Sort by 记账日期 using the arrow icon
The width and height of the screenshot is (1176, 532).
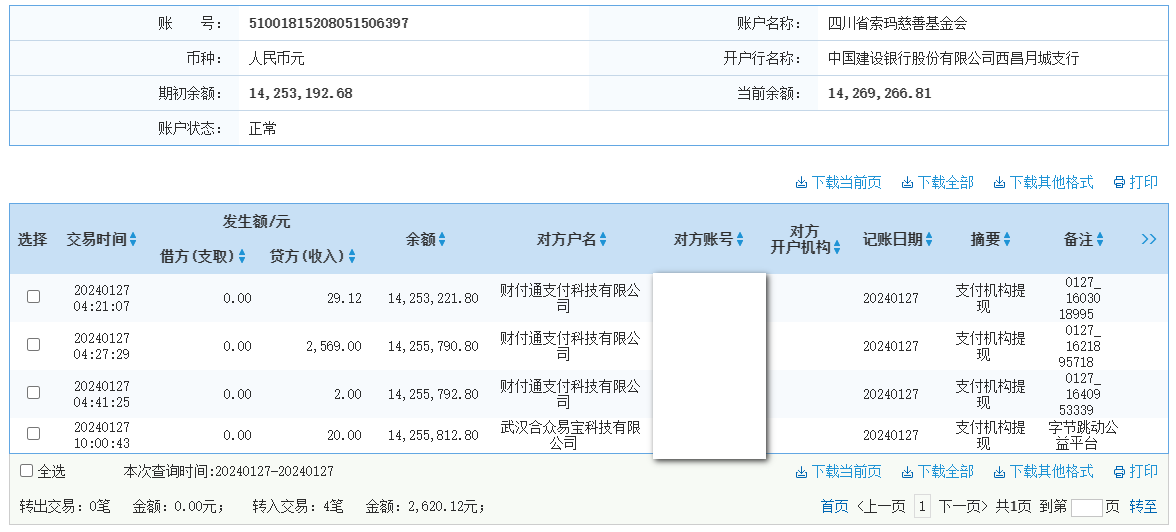point(928,239)
